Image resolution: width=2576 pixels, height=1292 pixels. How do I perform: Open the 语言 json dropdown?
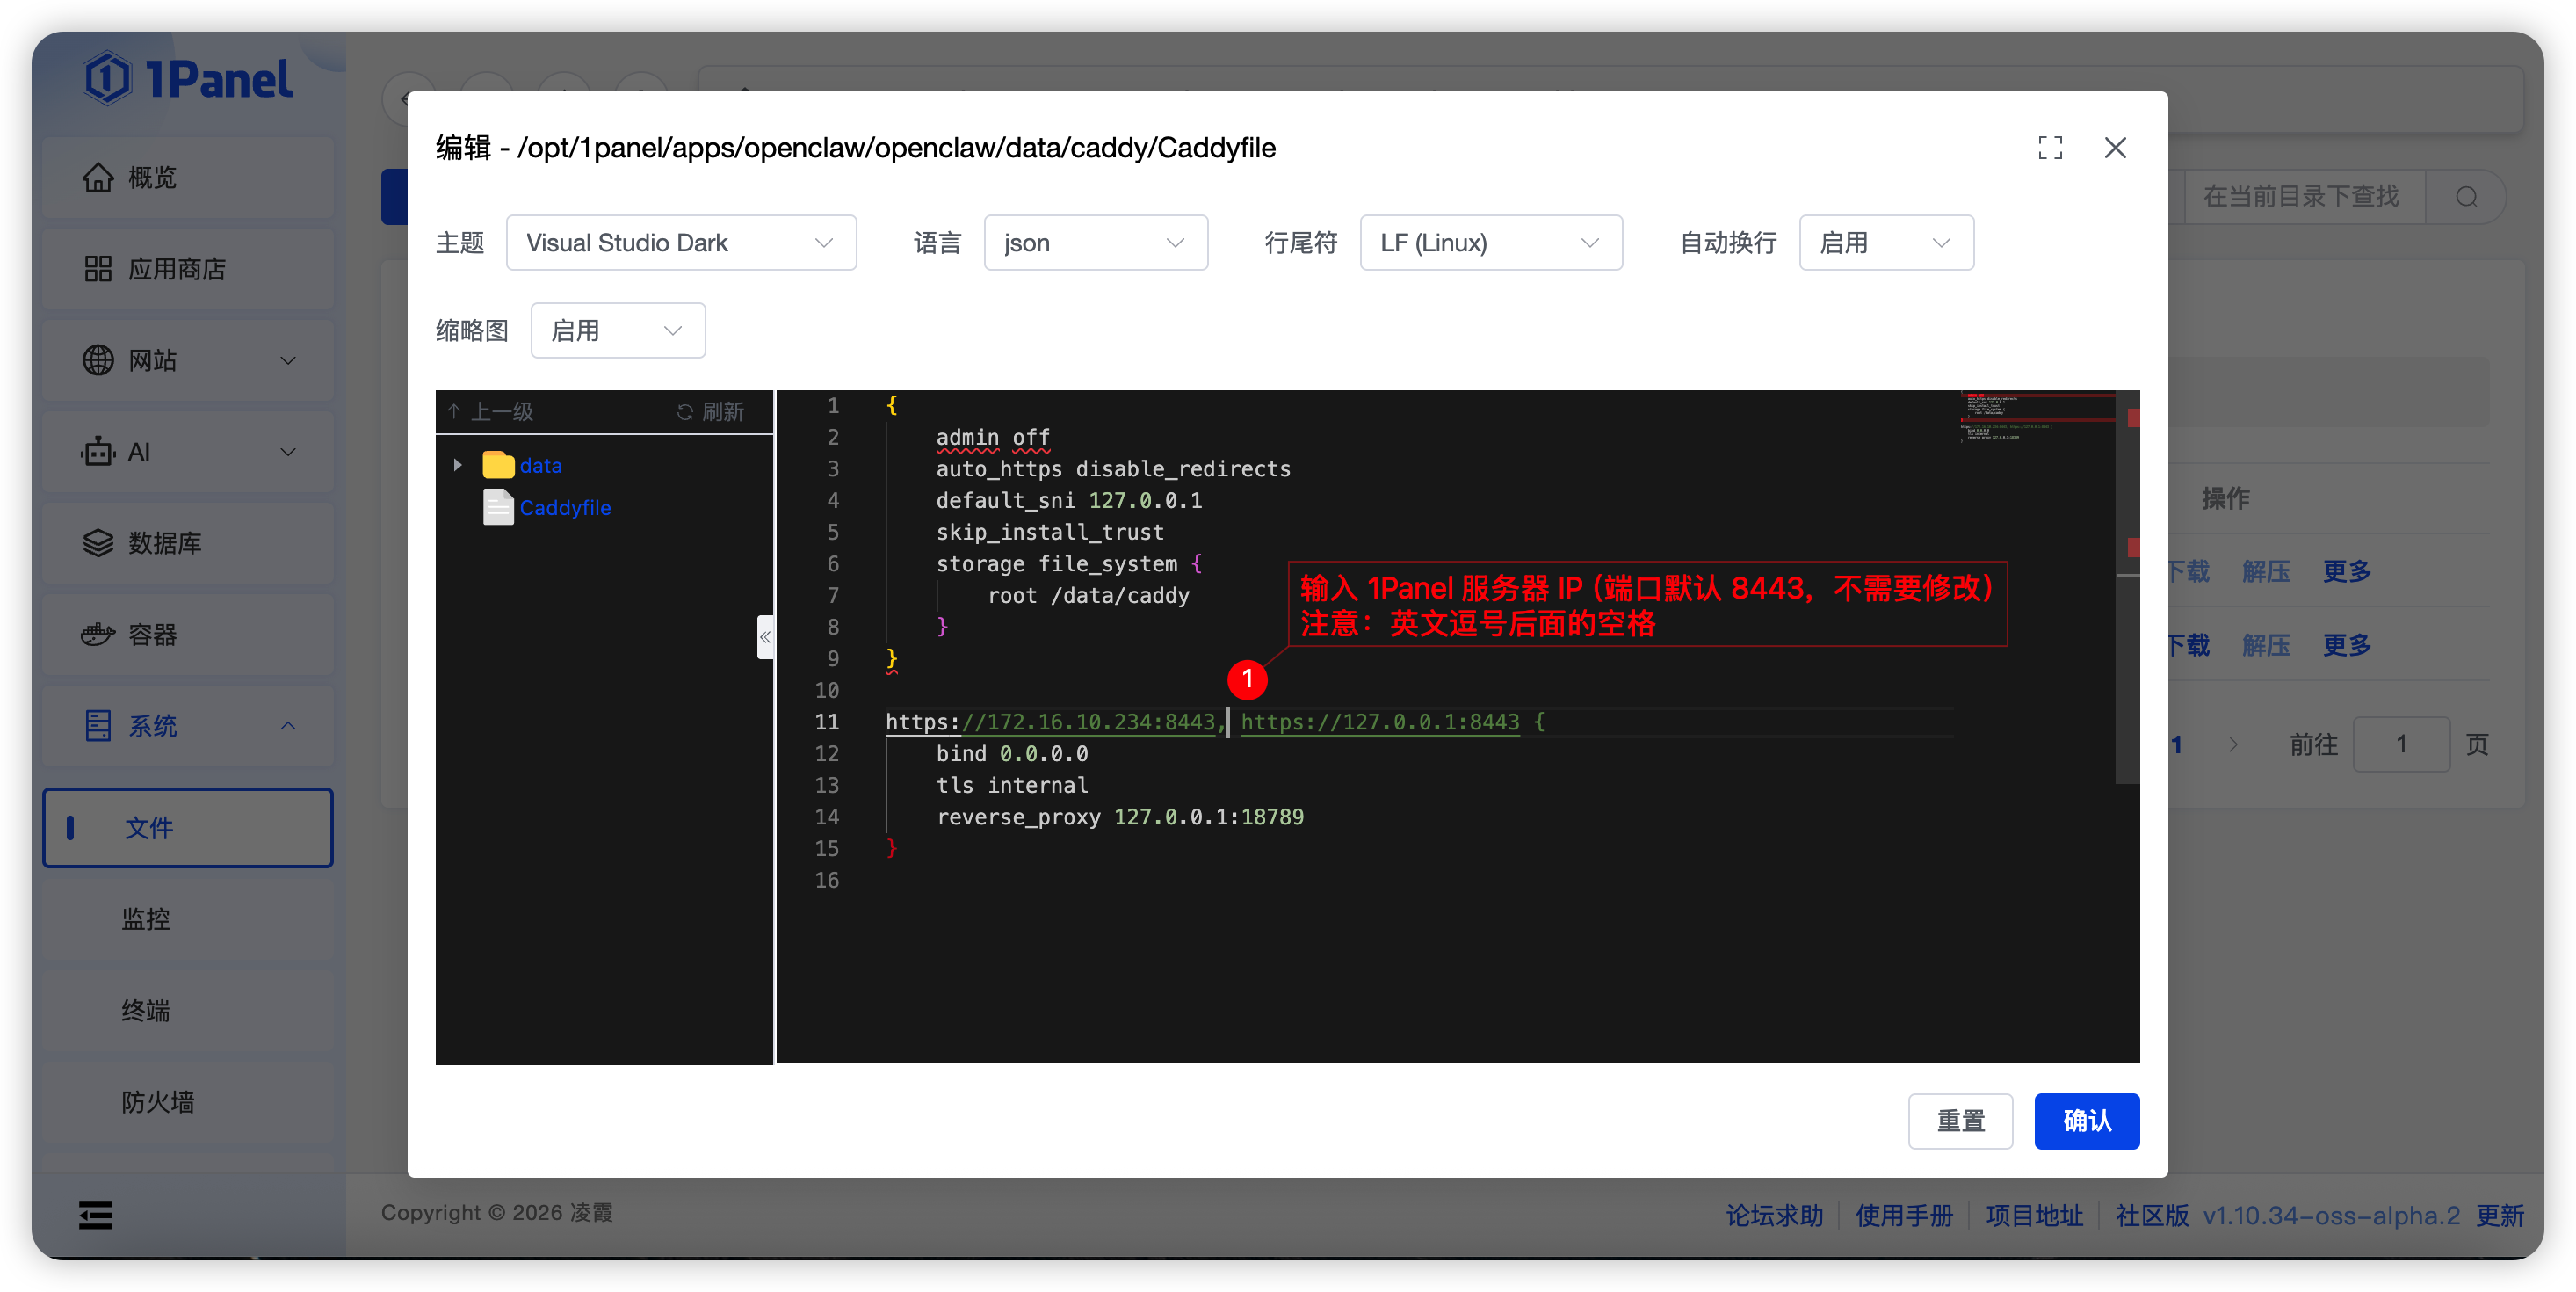[1095, 243]
